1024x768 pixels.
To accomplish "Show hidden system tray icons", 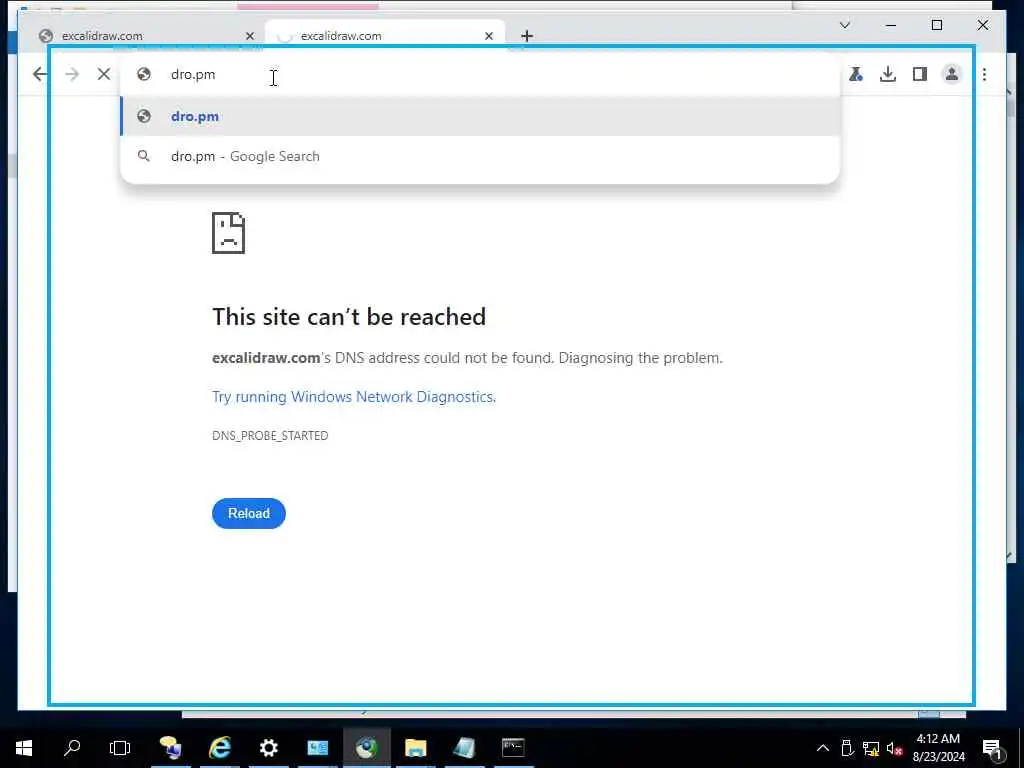I will (x=823, y=748).
